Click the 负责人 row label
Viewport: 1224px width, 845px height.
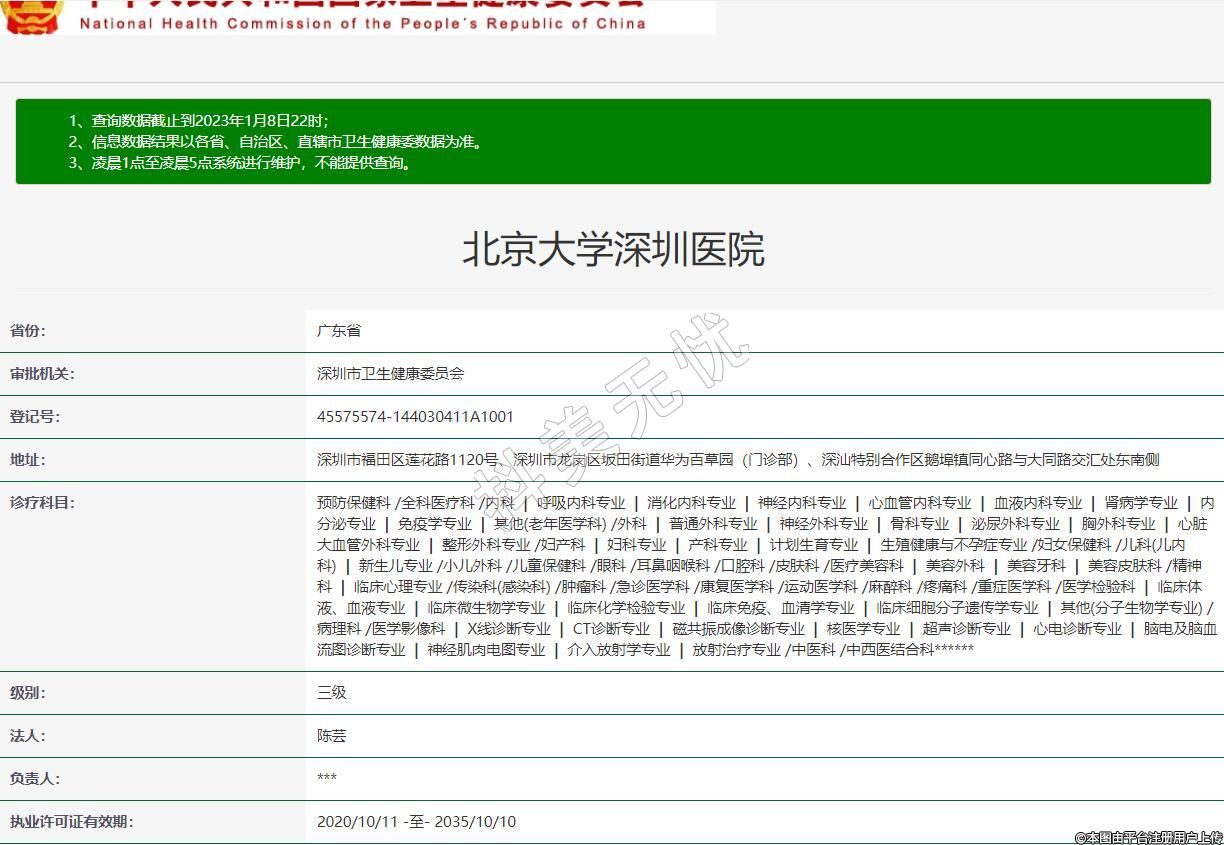pyautogui.click(x=35, y=778)
